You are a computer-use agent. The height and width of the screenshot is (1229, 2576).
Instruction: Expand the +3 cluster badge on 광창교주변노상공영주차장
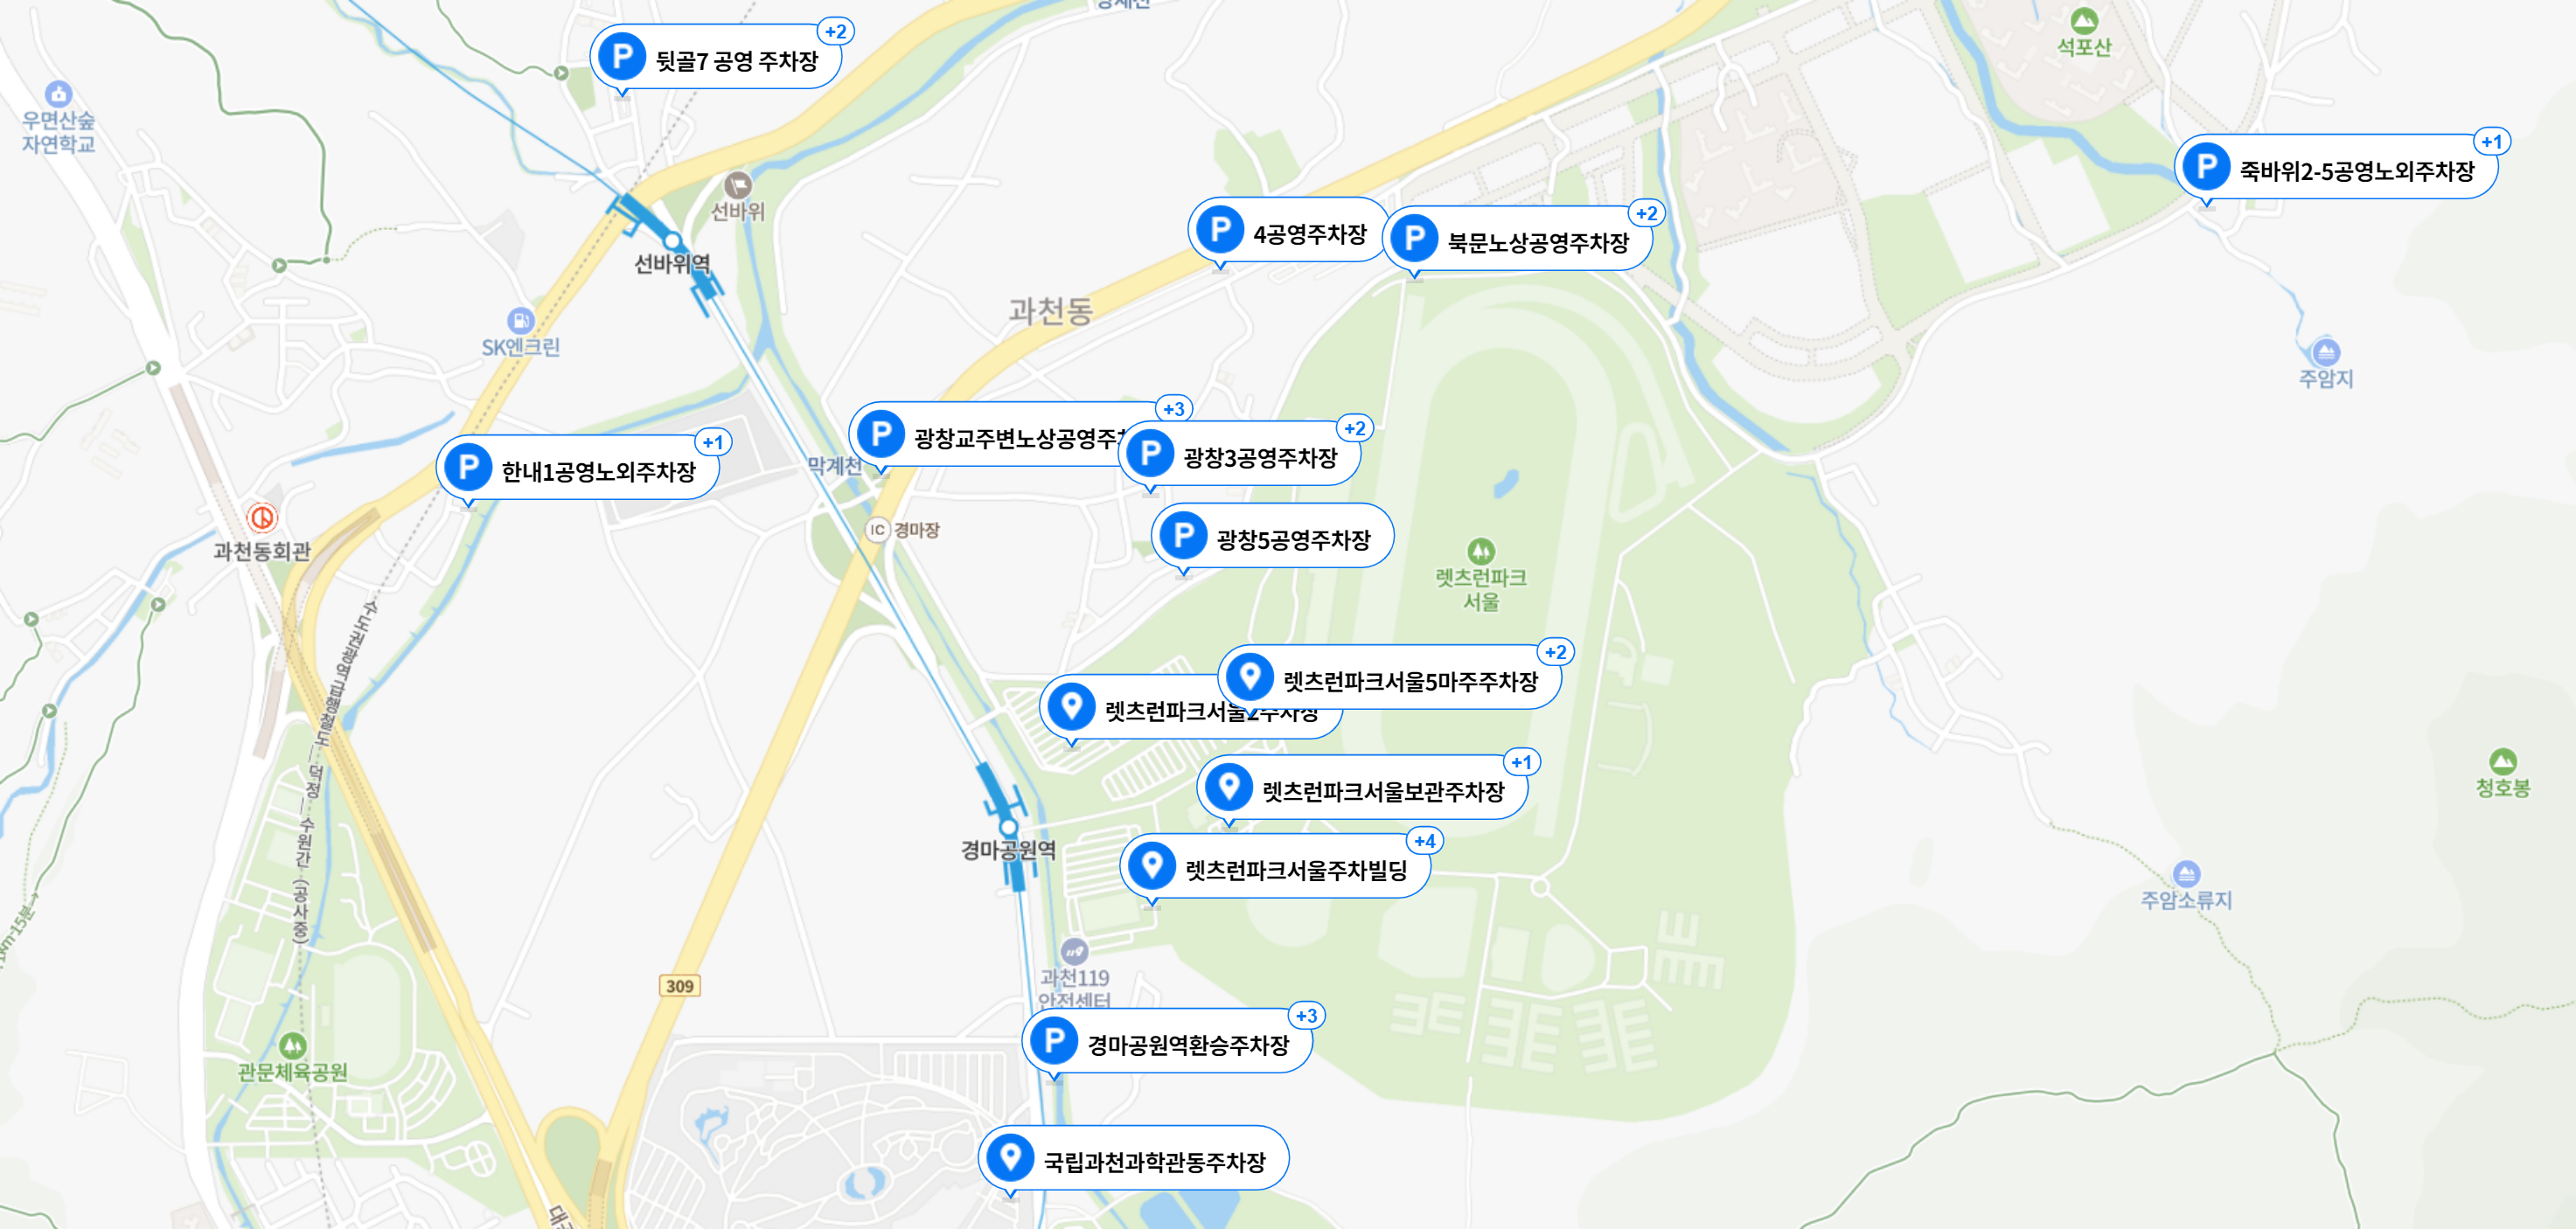1174,409
